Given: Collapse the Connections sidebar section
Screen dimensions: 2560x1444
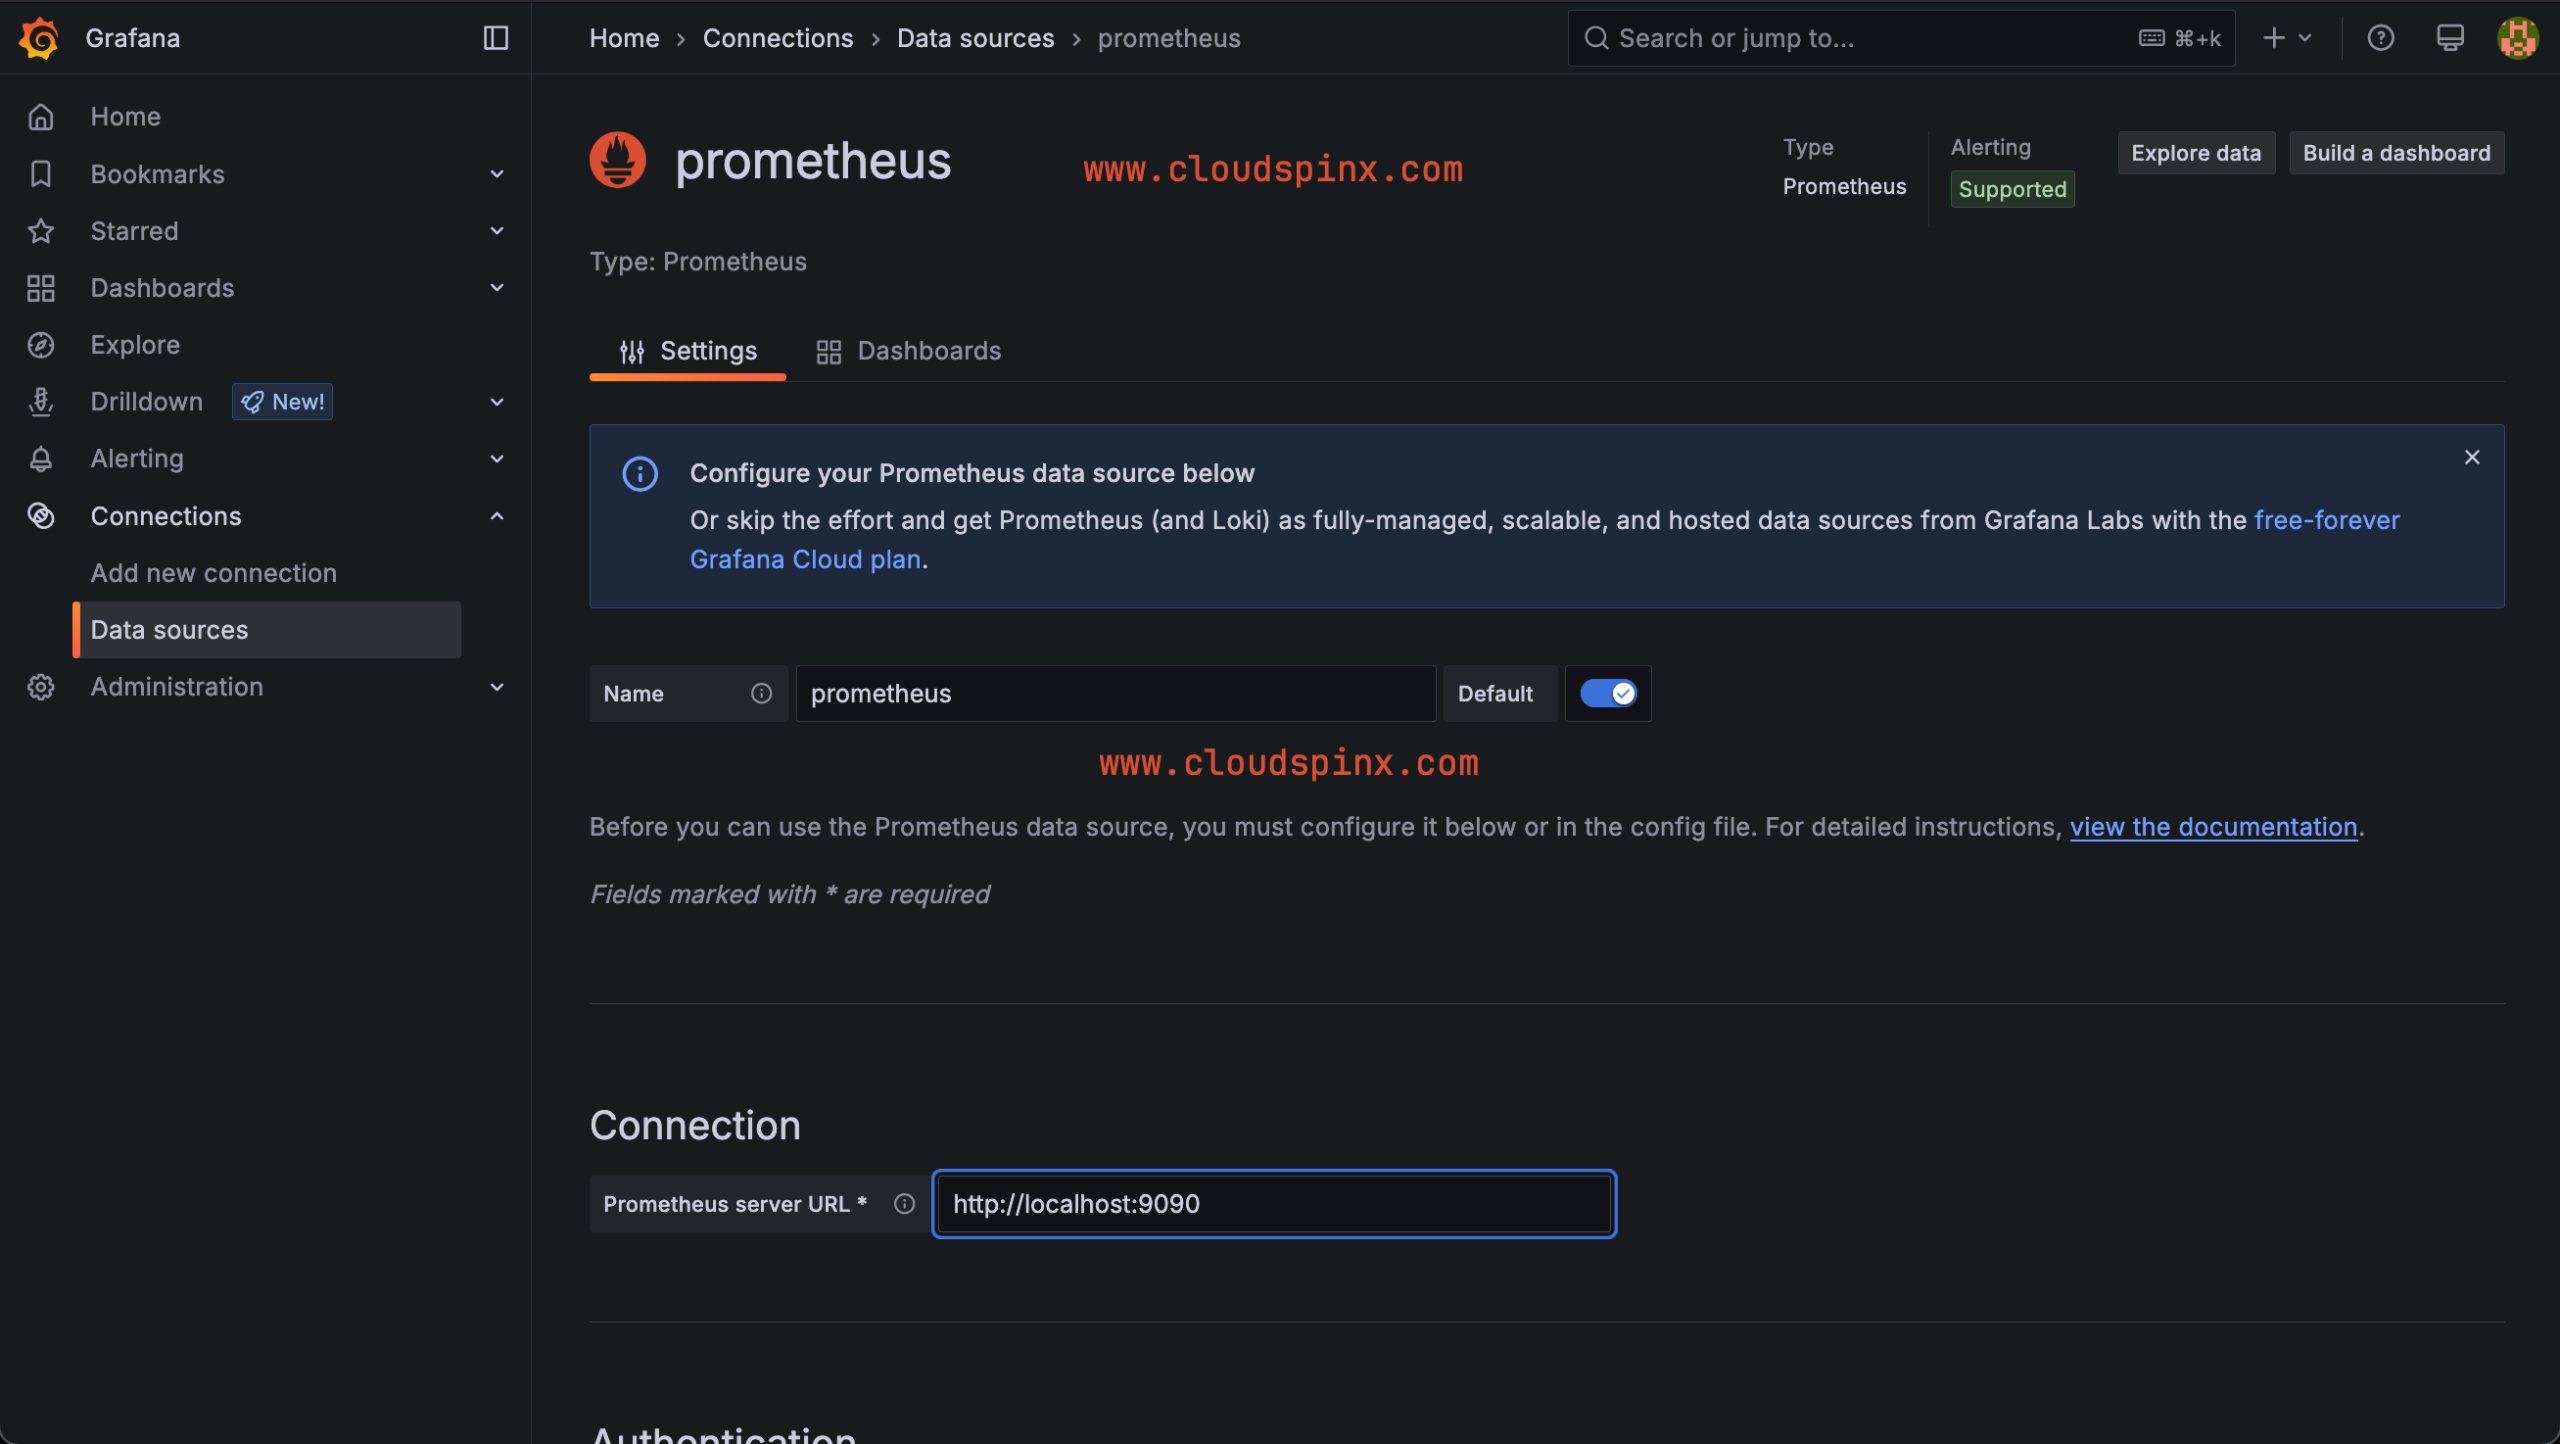Looking at the screenshot, I should (497, 516).
